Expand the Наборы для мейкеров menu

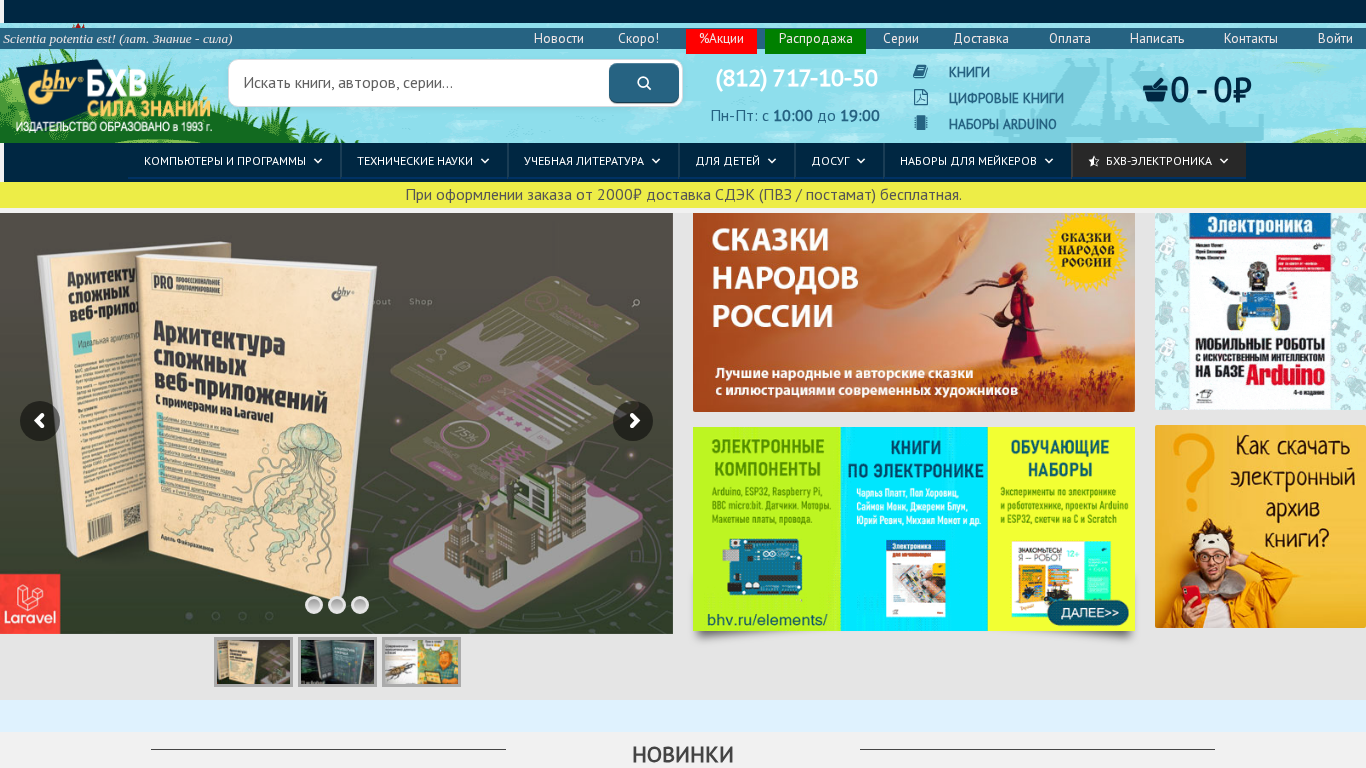pyautogui.click(x=977, y=161)
